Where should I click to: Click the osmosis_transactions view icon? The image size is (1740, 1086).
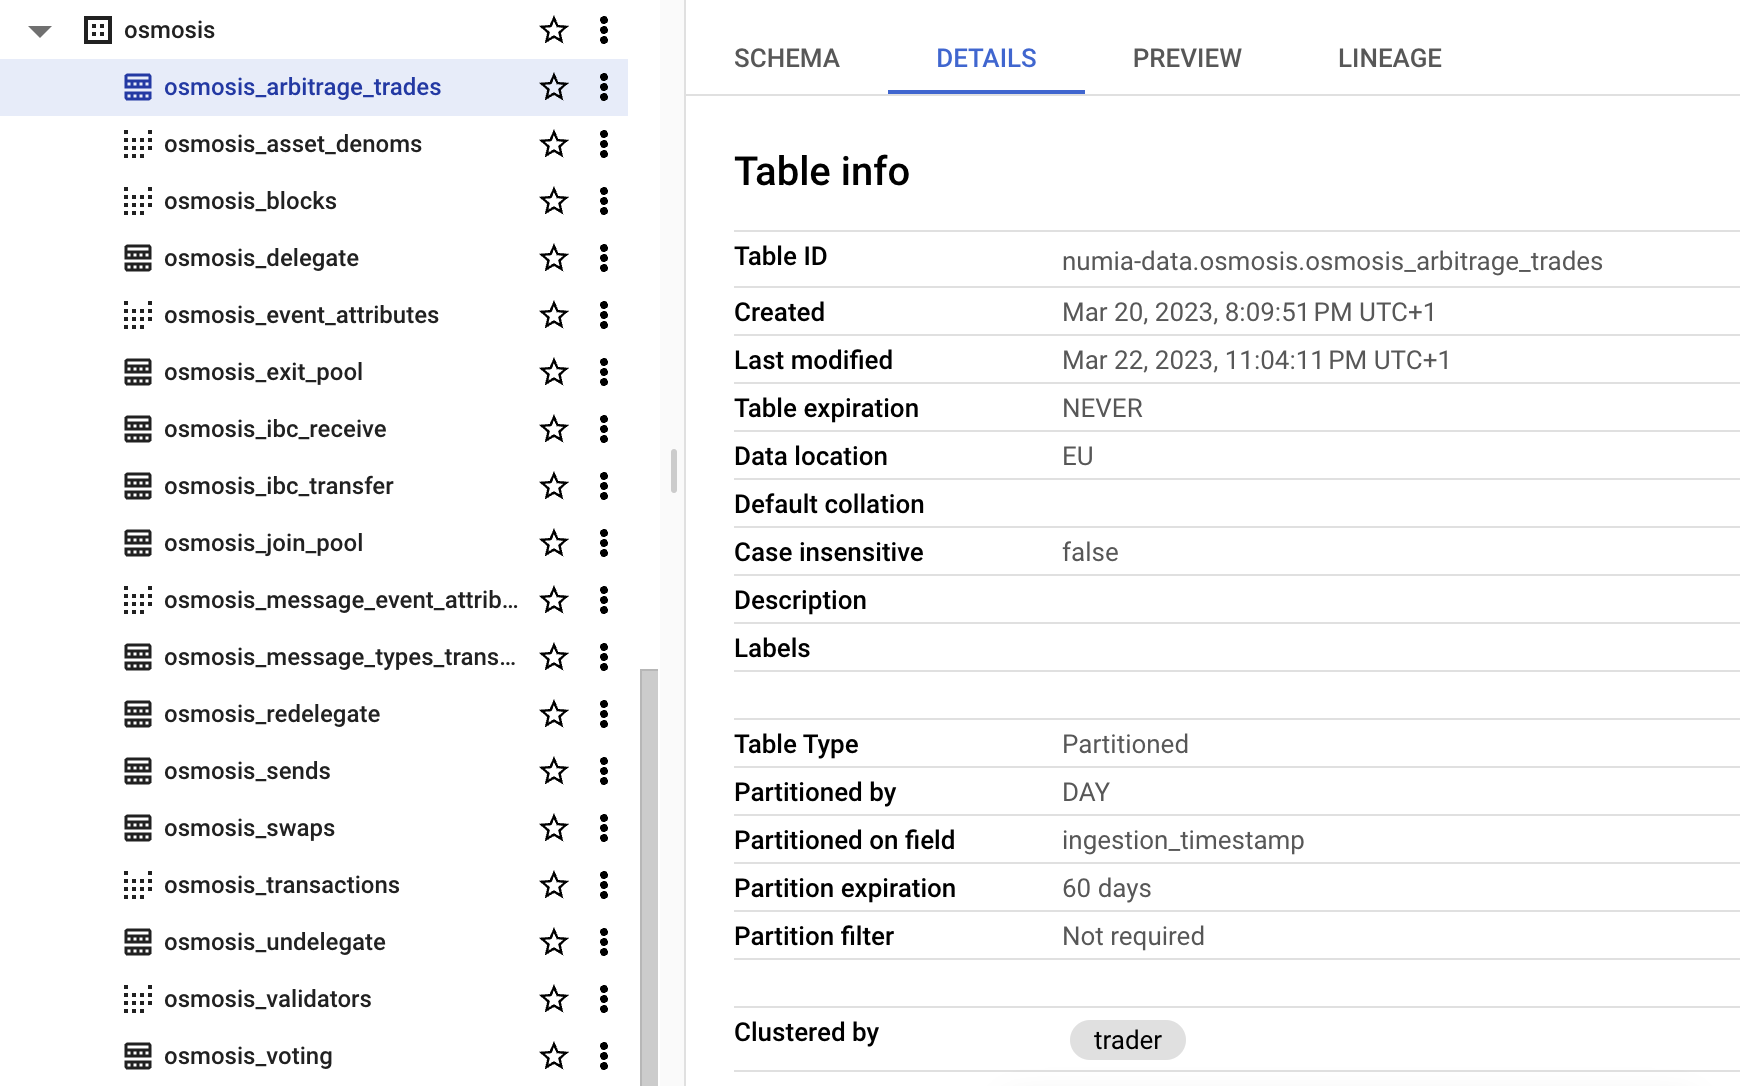138,885
